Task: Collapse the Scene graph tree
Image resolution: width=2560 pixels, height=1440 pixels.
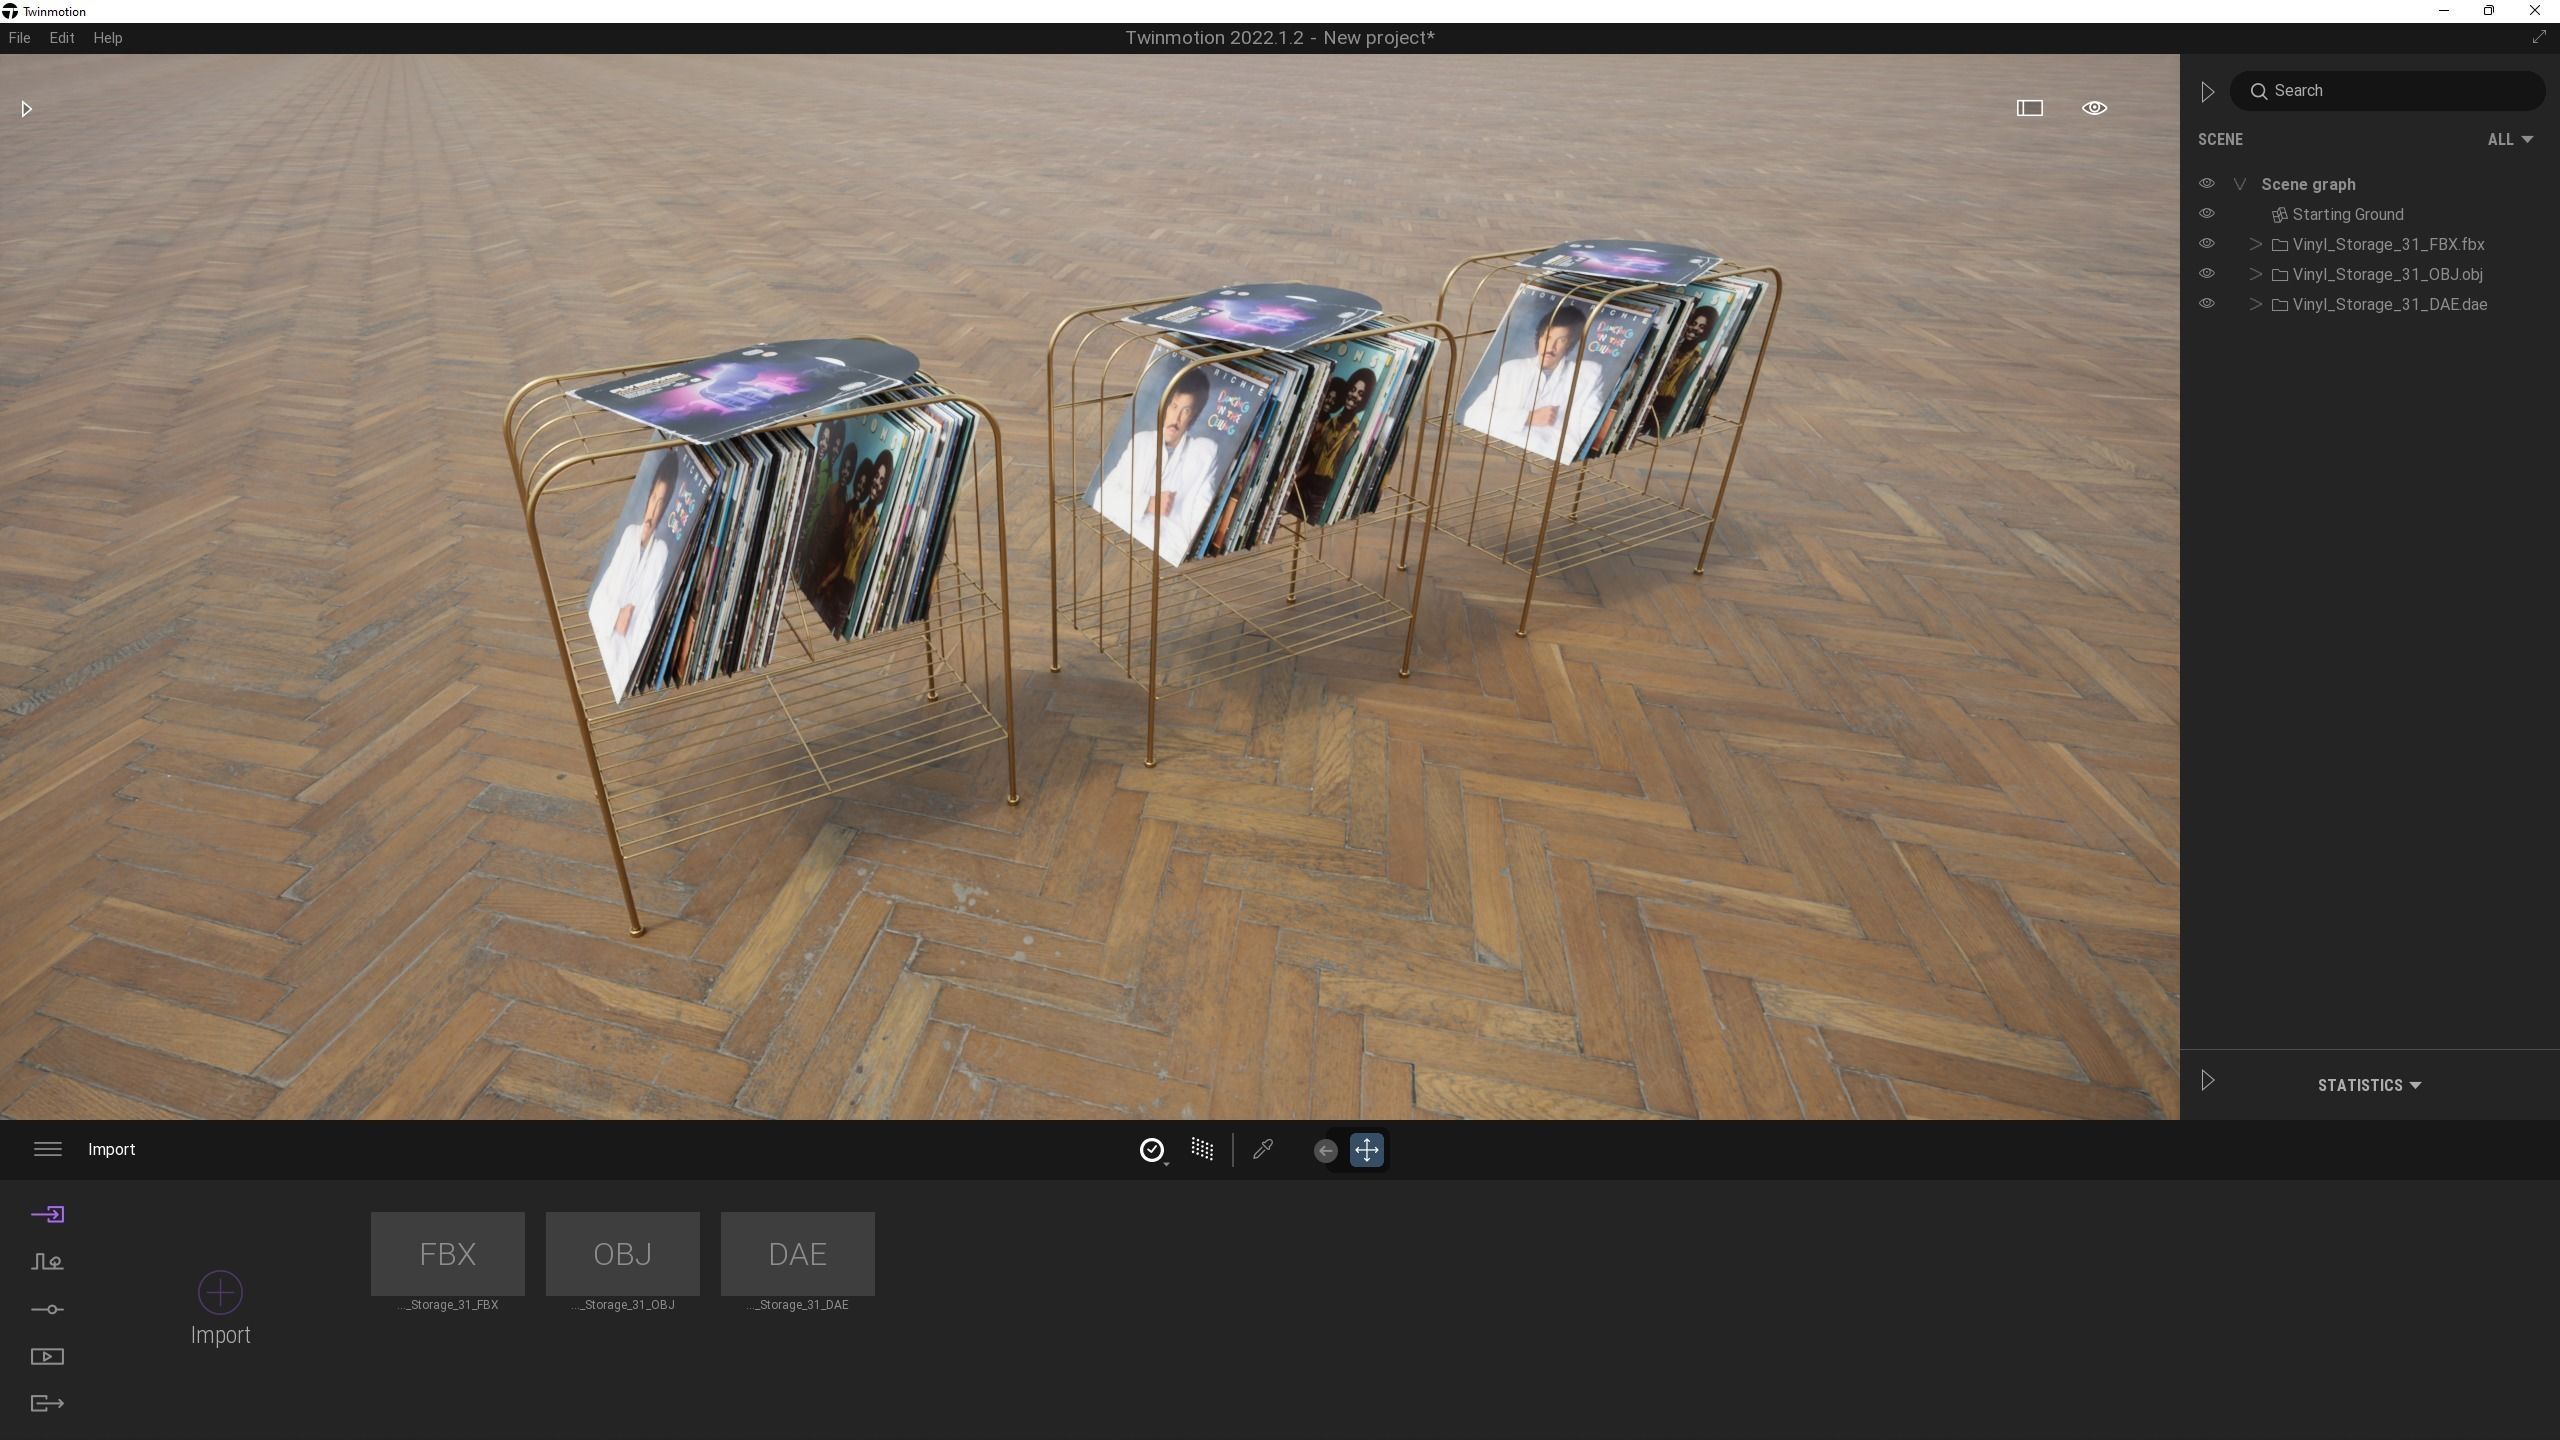Action: [x=2240, y=185]
